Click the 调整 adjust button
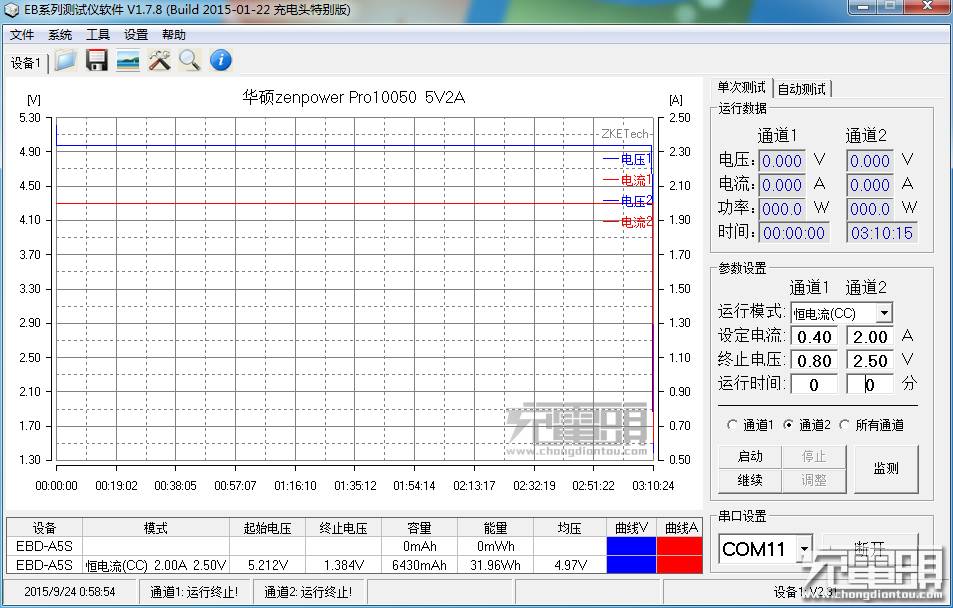953x608 pixels. [813, 480]
